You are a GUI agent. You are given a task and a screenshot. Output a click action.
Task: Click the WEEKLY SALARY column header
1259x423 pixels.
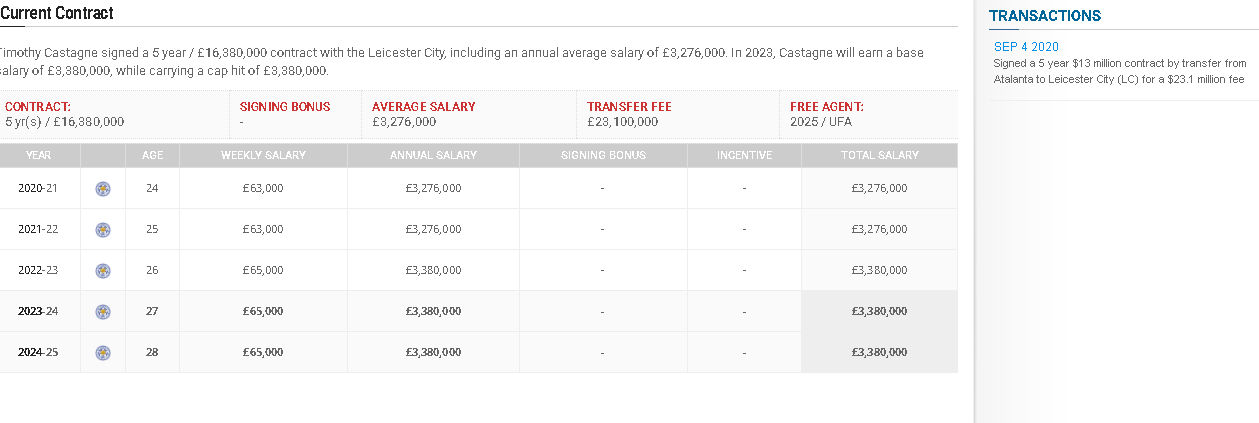[x=263, y=155]
